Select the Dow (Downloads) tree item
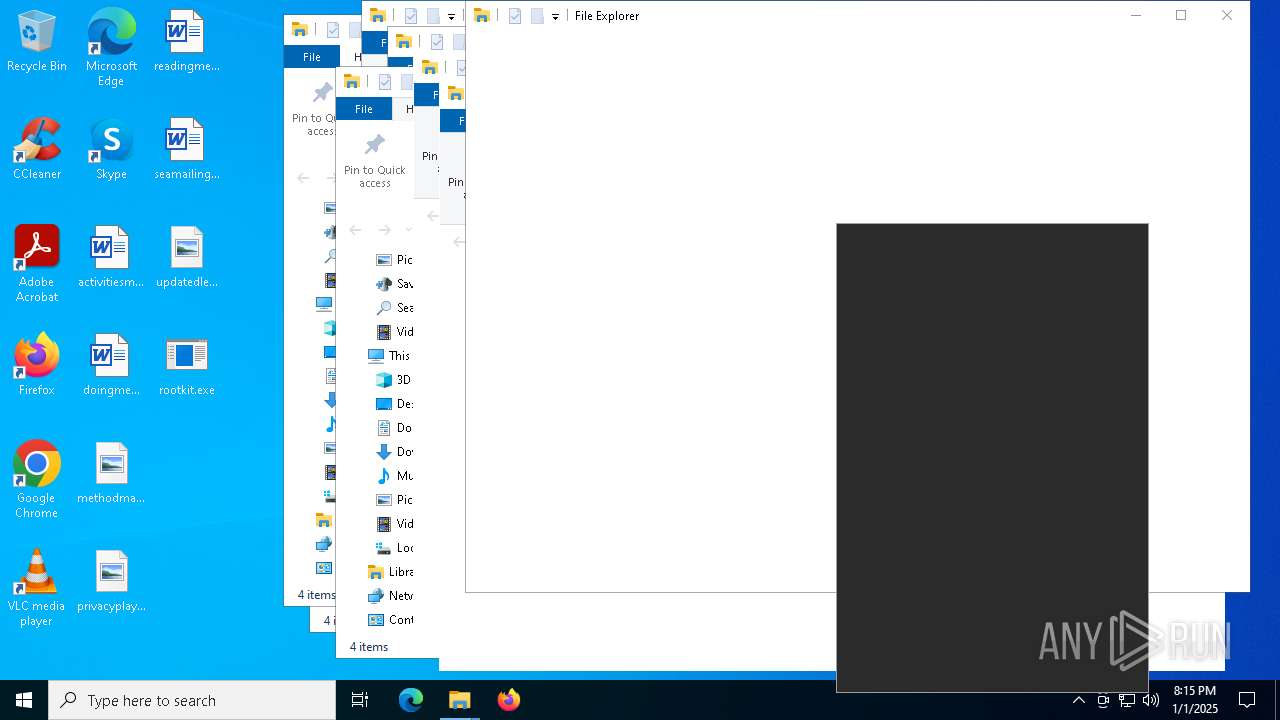 tap(394, 452)
